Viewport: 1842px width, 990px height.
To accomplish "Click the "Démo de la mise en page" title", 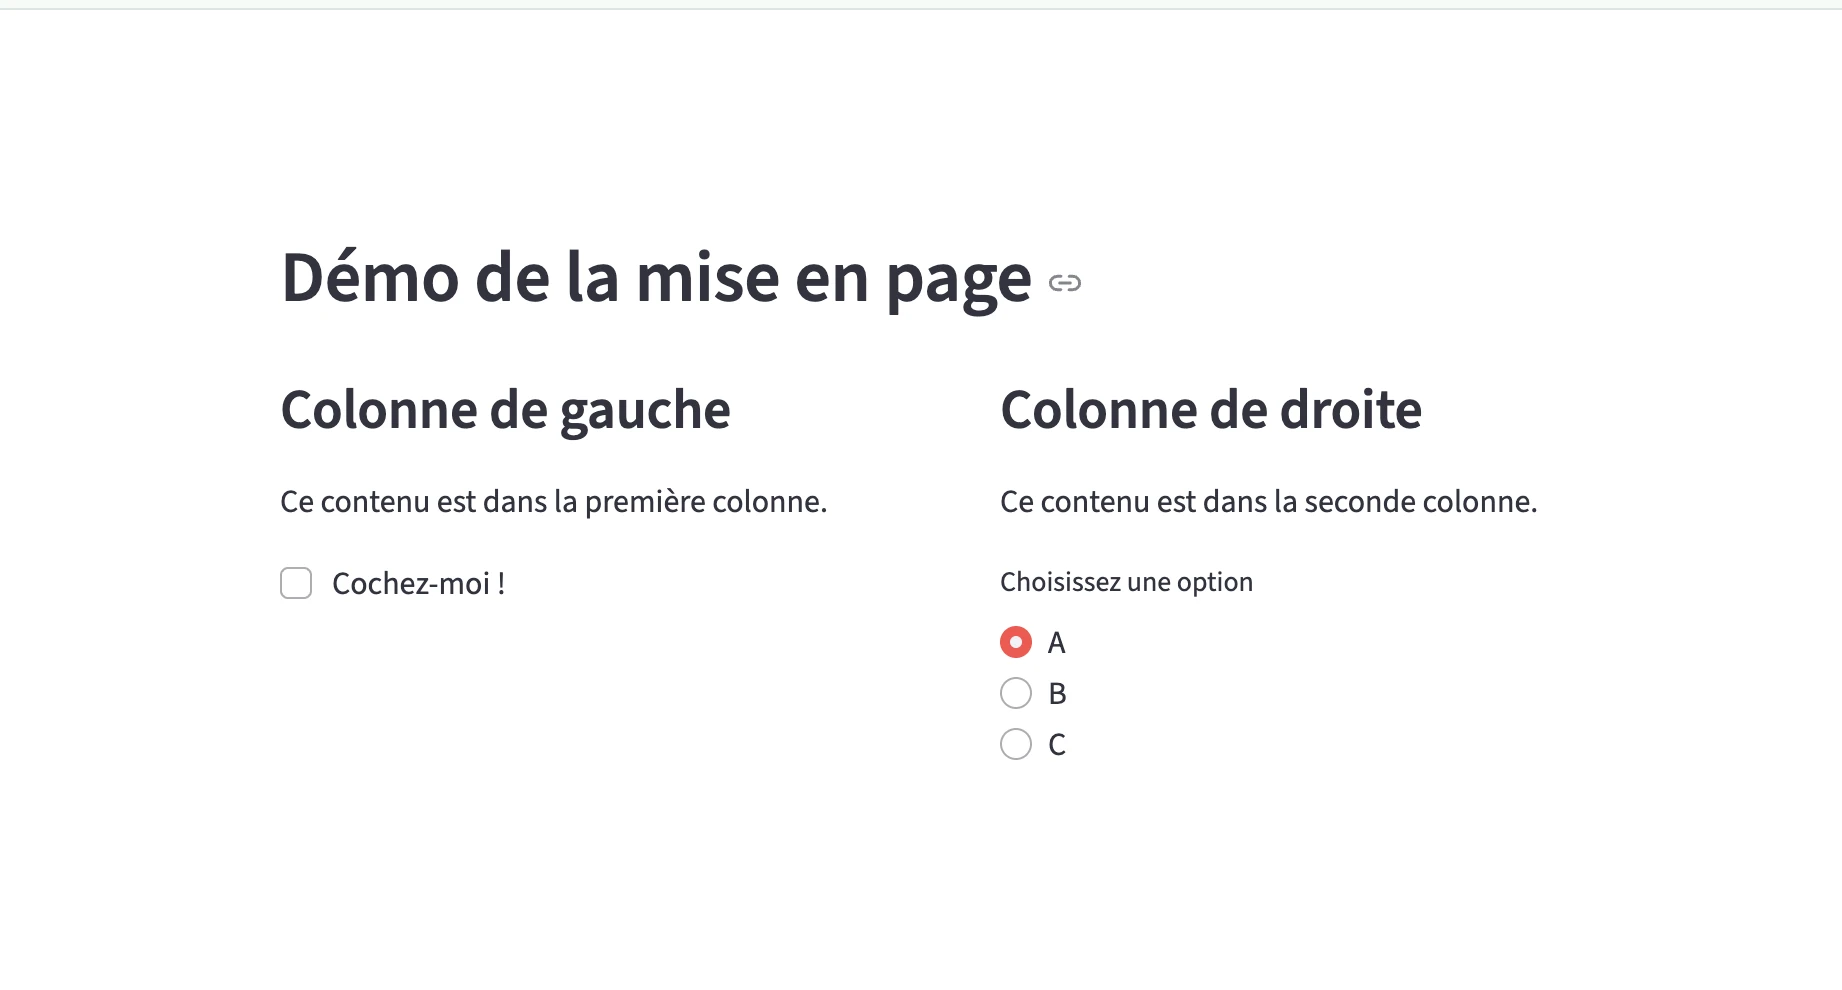I will pyautogui.click(x=656, y=279).
